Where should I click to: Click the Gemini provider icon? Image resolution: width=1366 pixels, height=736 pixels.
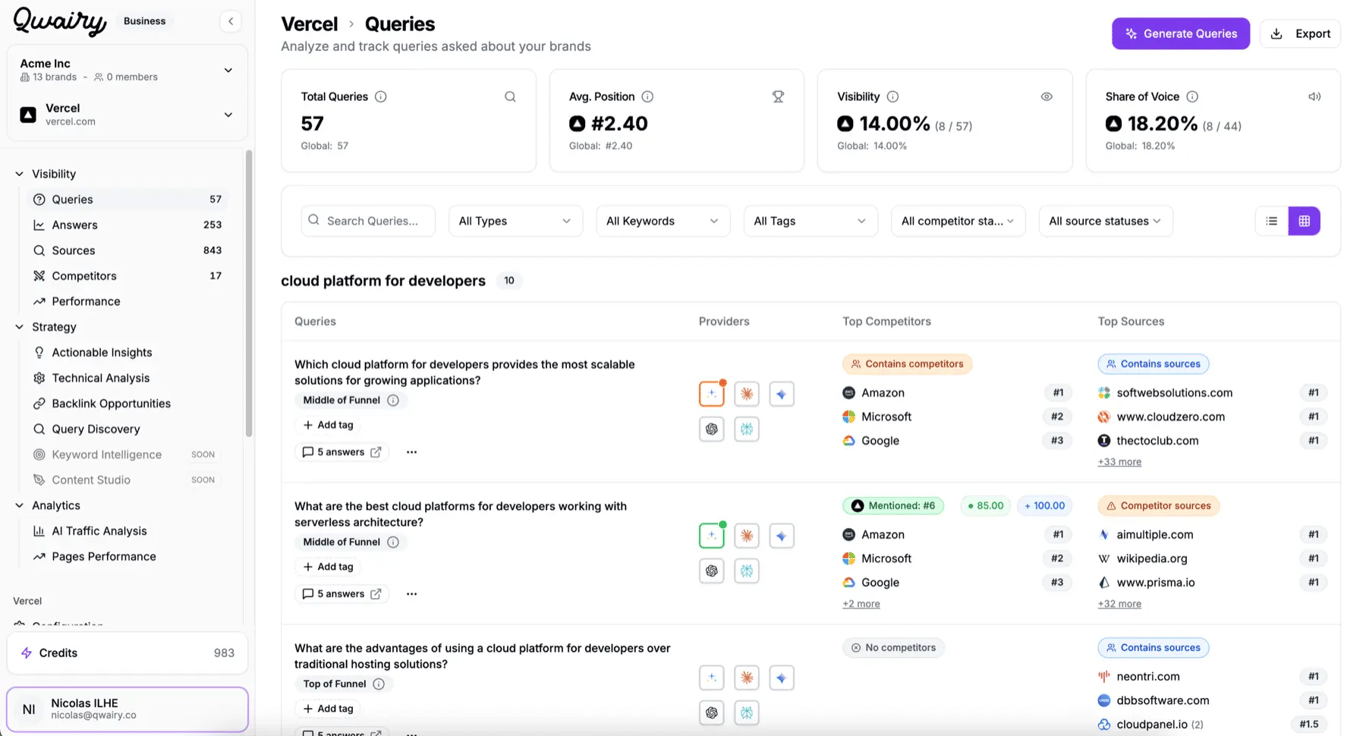click(x=781, y=393)
